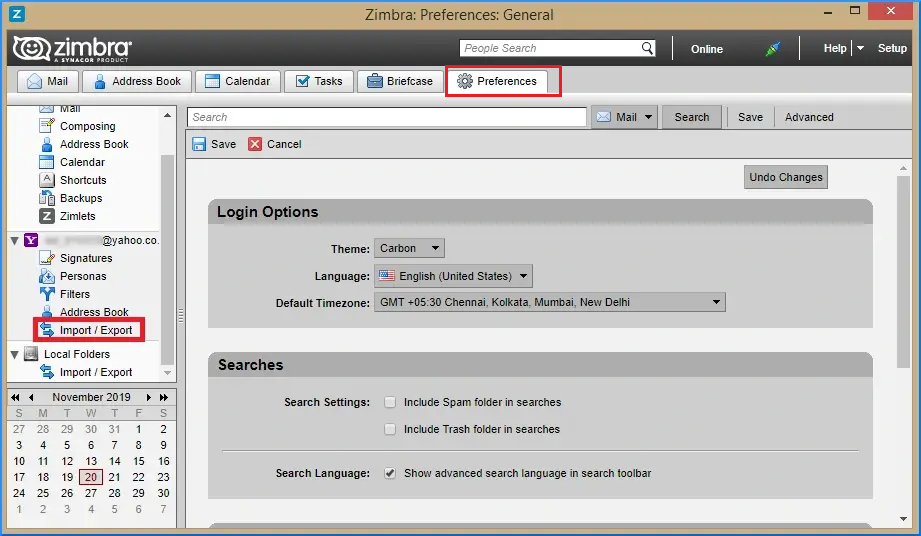Image resolution: width=921 pixels, height=536 pixels.
Task: Close the Zimbra window
Action: (891, 11)
